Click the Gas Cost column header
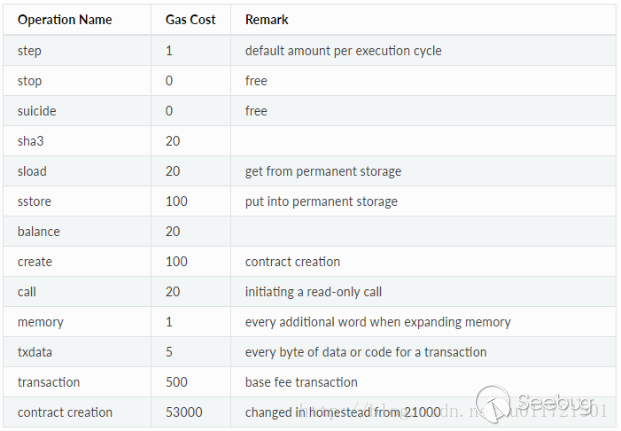The height and width of the screenshot is (431, 621). [190, 20]
